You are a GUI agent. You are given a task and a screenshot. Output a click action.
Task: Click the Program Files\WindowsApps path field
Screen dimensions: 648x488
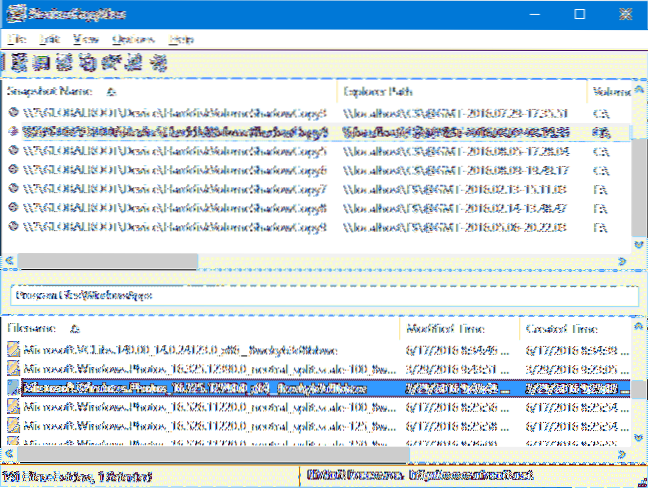click(320, 296)
